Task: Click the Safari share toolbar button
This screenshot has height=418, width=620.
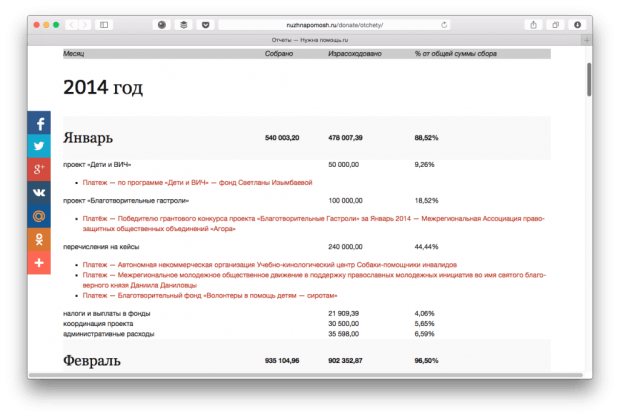Action: 534,24
